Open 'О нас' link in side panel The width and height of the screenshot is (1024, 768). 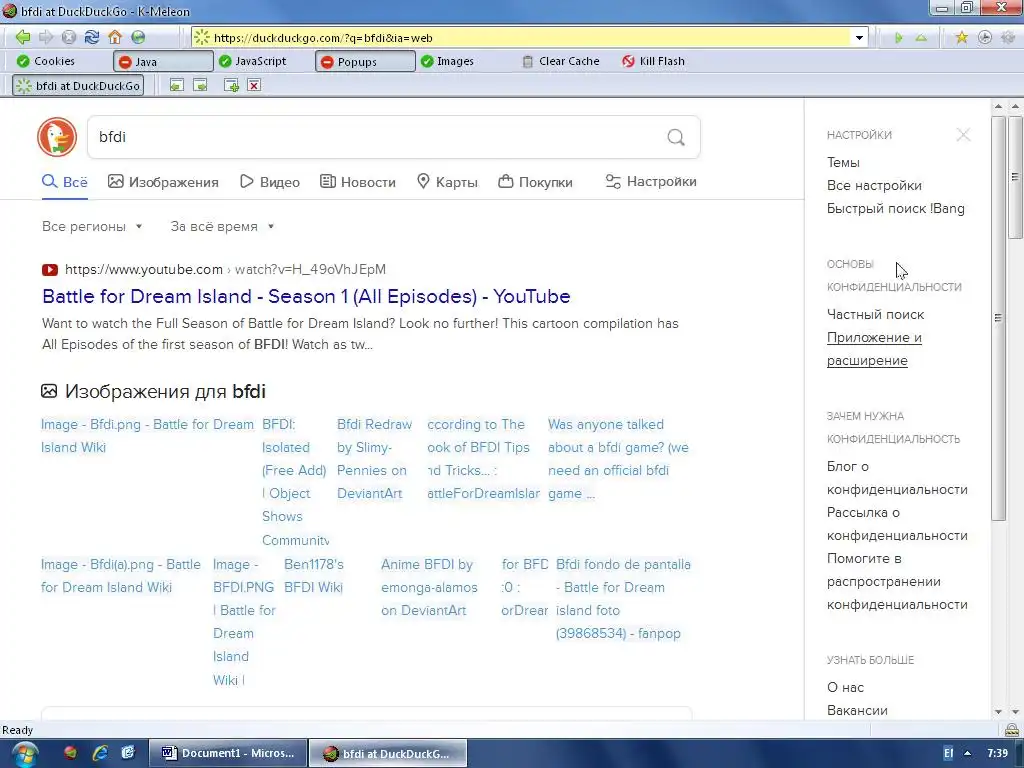pyautogui.click(x=845, y=688)
